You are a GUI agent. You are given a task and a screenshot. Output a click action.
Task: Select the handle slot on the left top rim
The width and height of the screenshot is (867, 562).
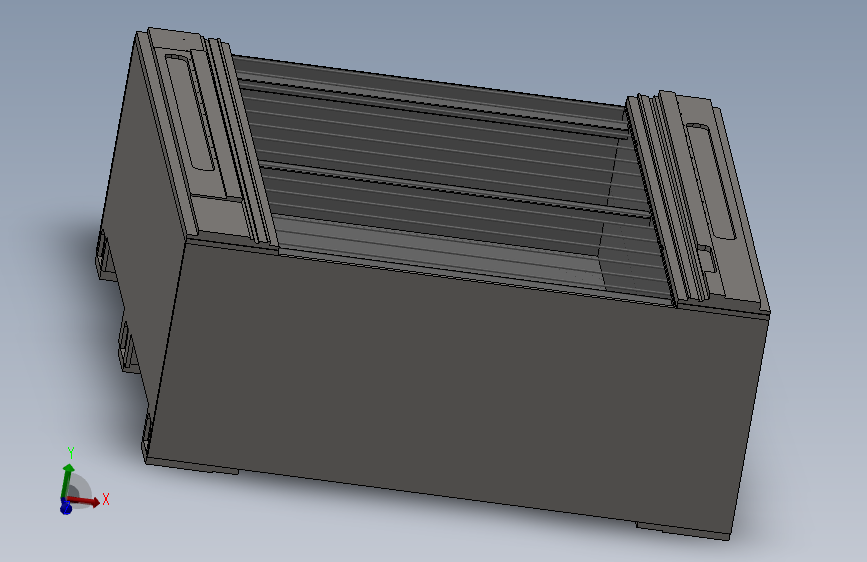pyautogui.click(x=190, y=112)
